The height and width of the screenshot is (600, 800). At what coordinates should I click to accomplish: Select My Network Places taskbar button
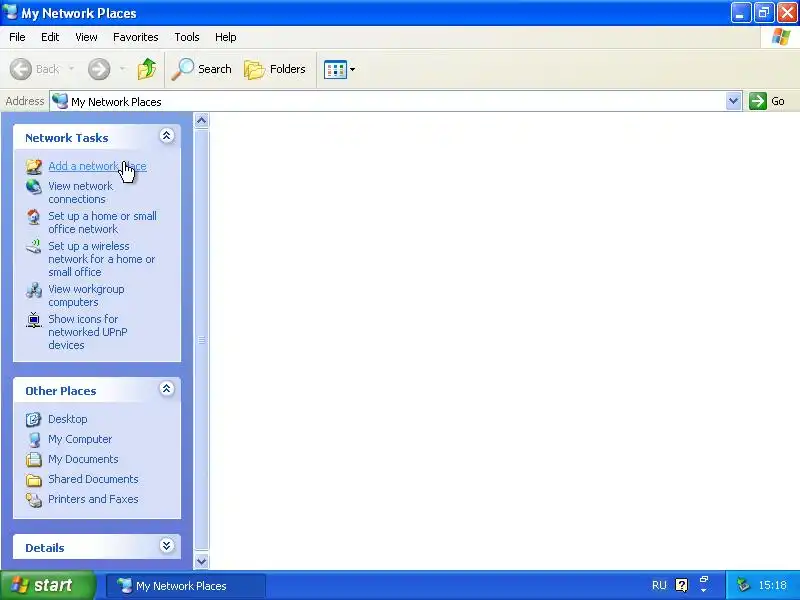tap(186, 586)
